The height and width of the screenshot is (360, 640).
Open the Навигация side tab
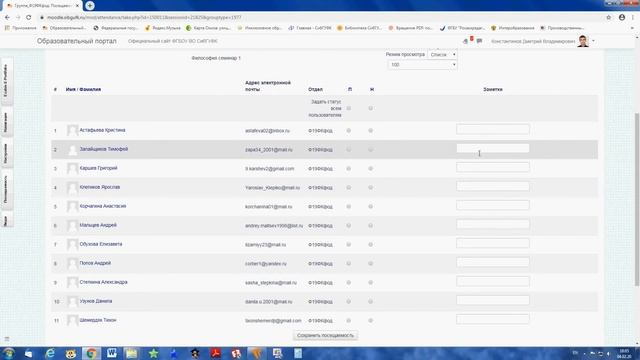(x=6, y=122)
